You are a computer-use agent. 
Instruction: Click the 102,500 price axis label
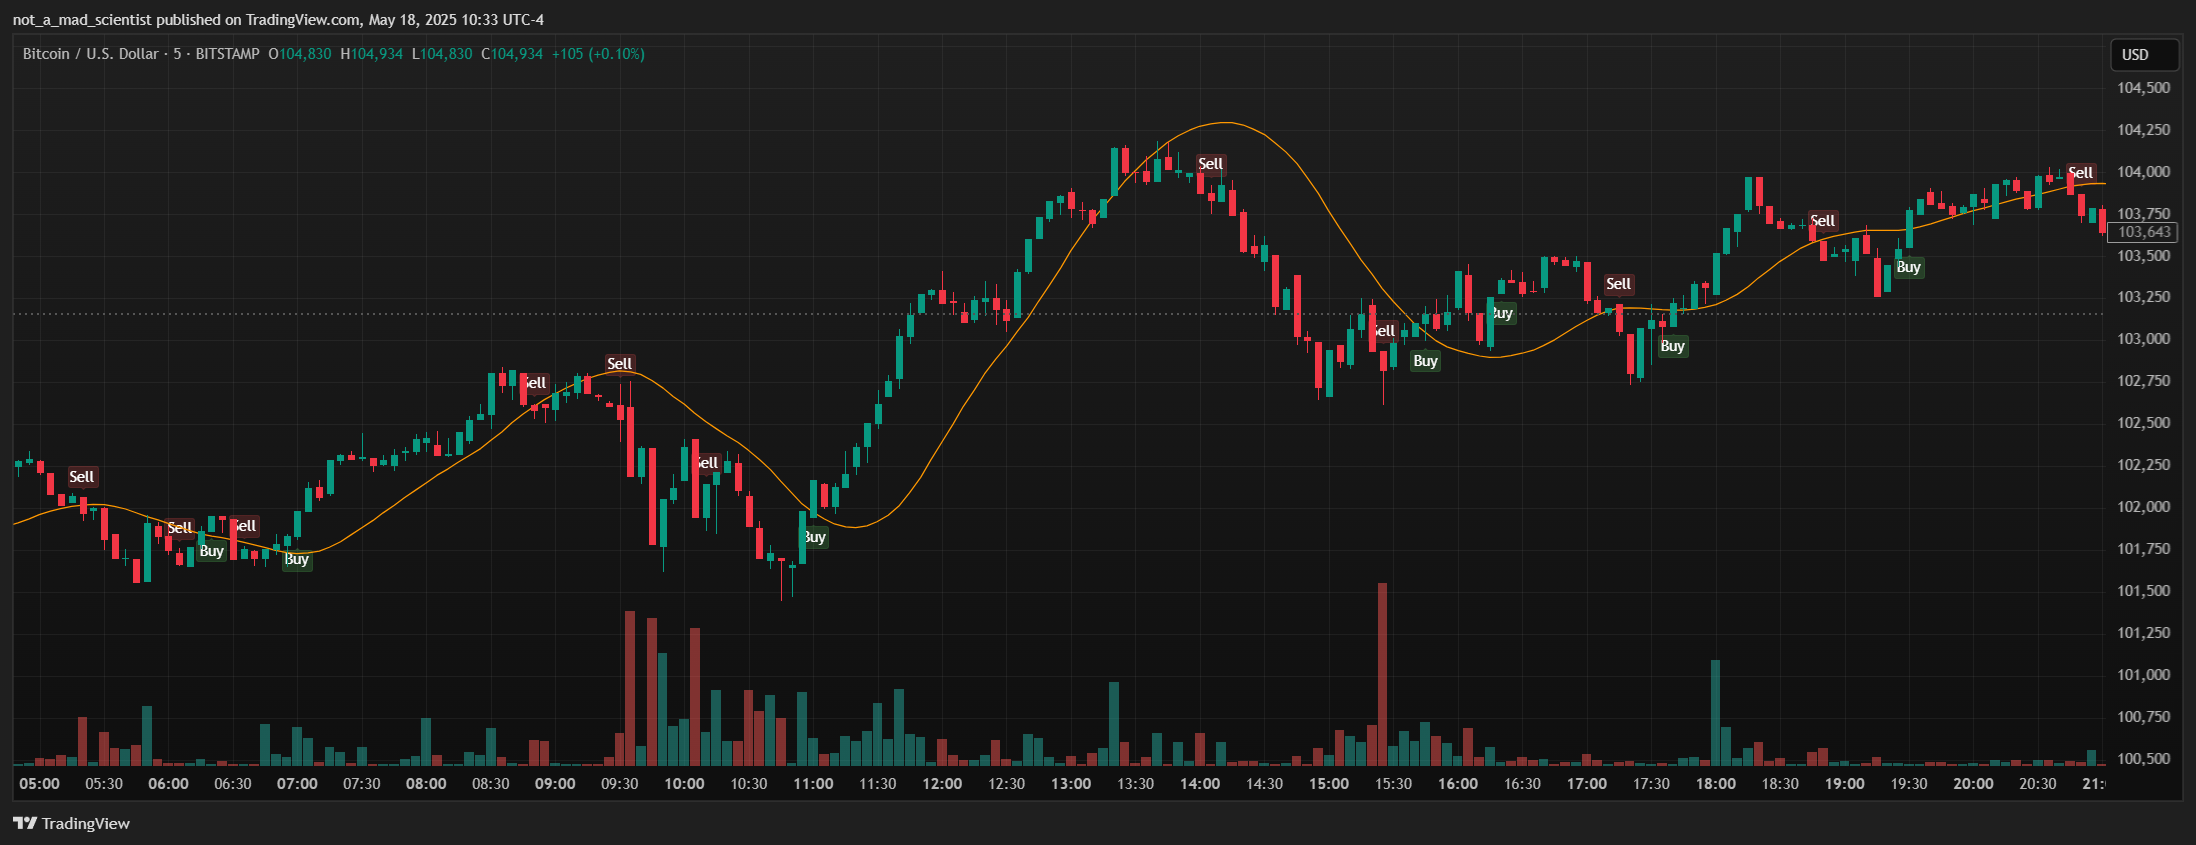point(2144,423)
